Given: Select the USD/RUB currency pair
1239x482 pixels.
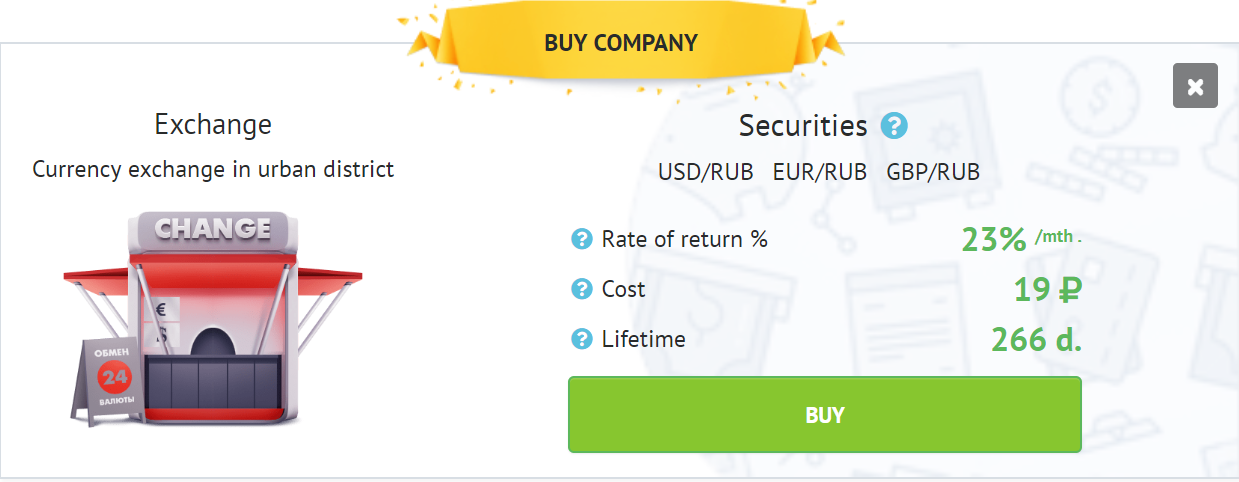Looking at the screenshot, I should pyautogui.click(x=706, y=172).
